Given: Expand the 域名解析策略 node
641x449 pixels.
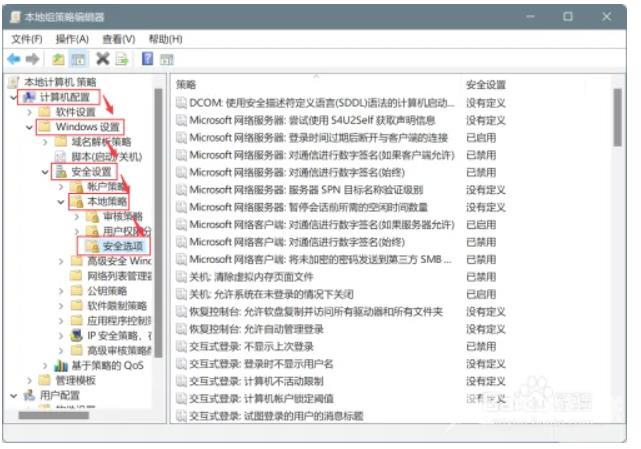Looking at the screenshot, I should [x=45, y=142].
